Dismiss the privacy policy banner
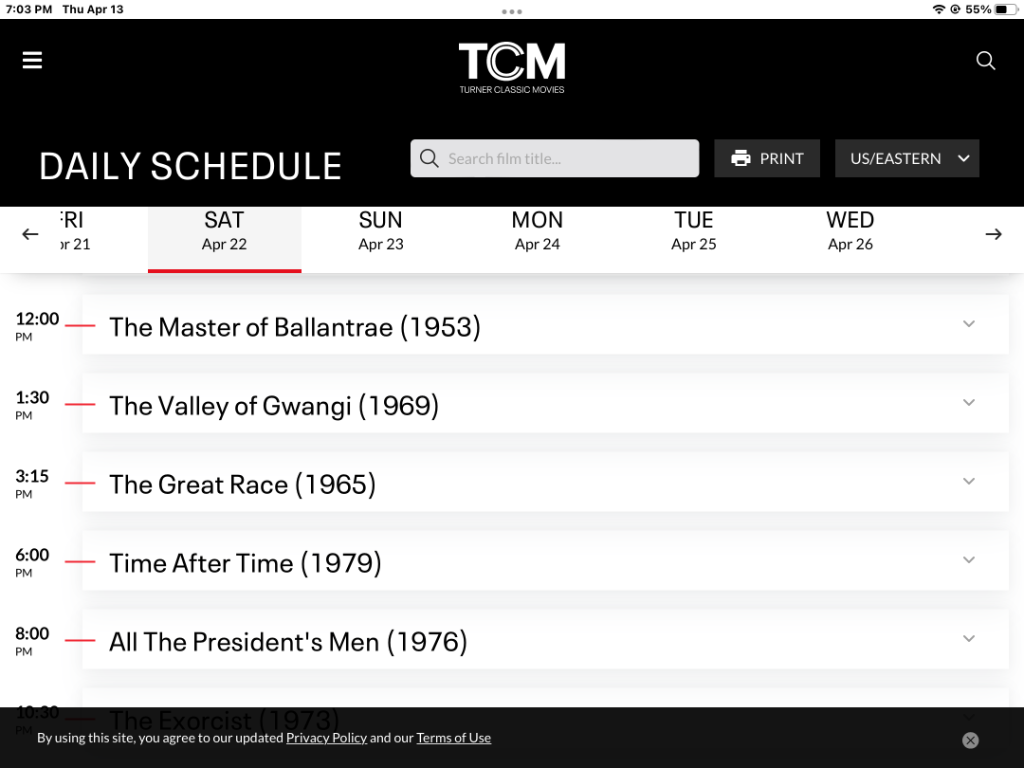Screen dimensions: 1024x768 pos(970,740)
